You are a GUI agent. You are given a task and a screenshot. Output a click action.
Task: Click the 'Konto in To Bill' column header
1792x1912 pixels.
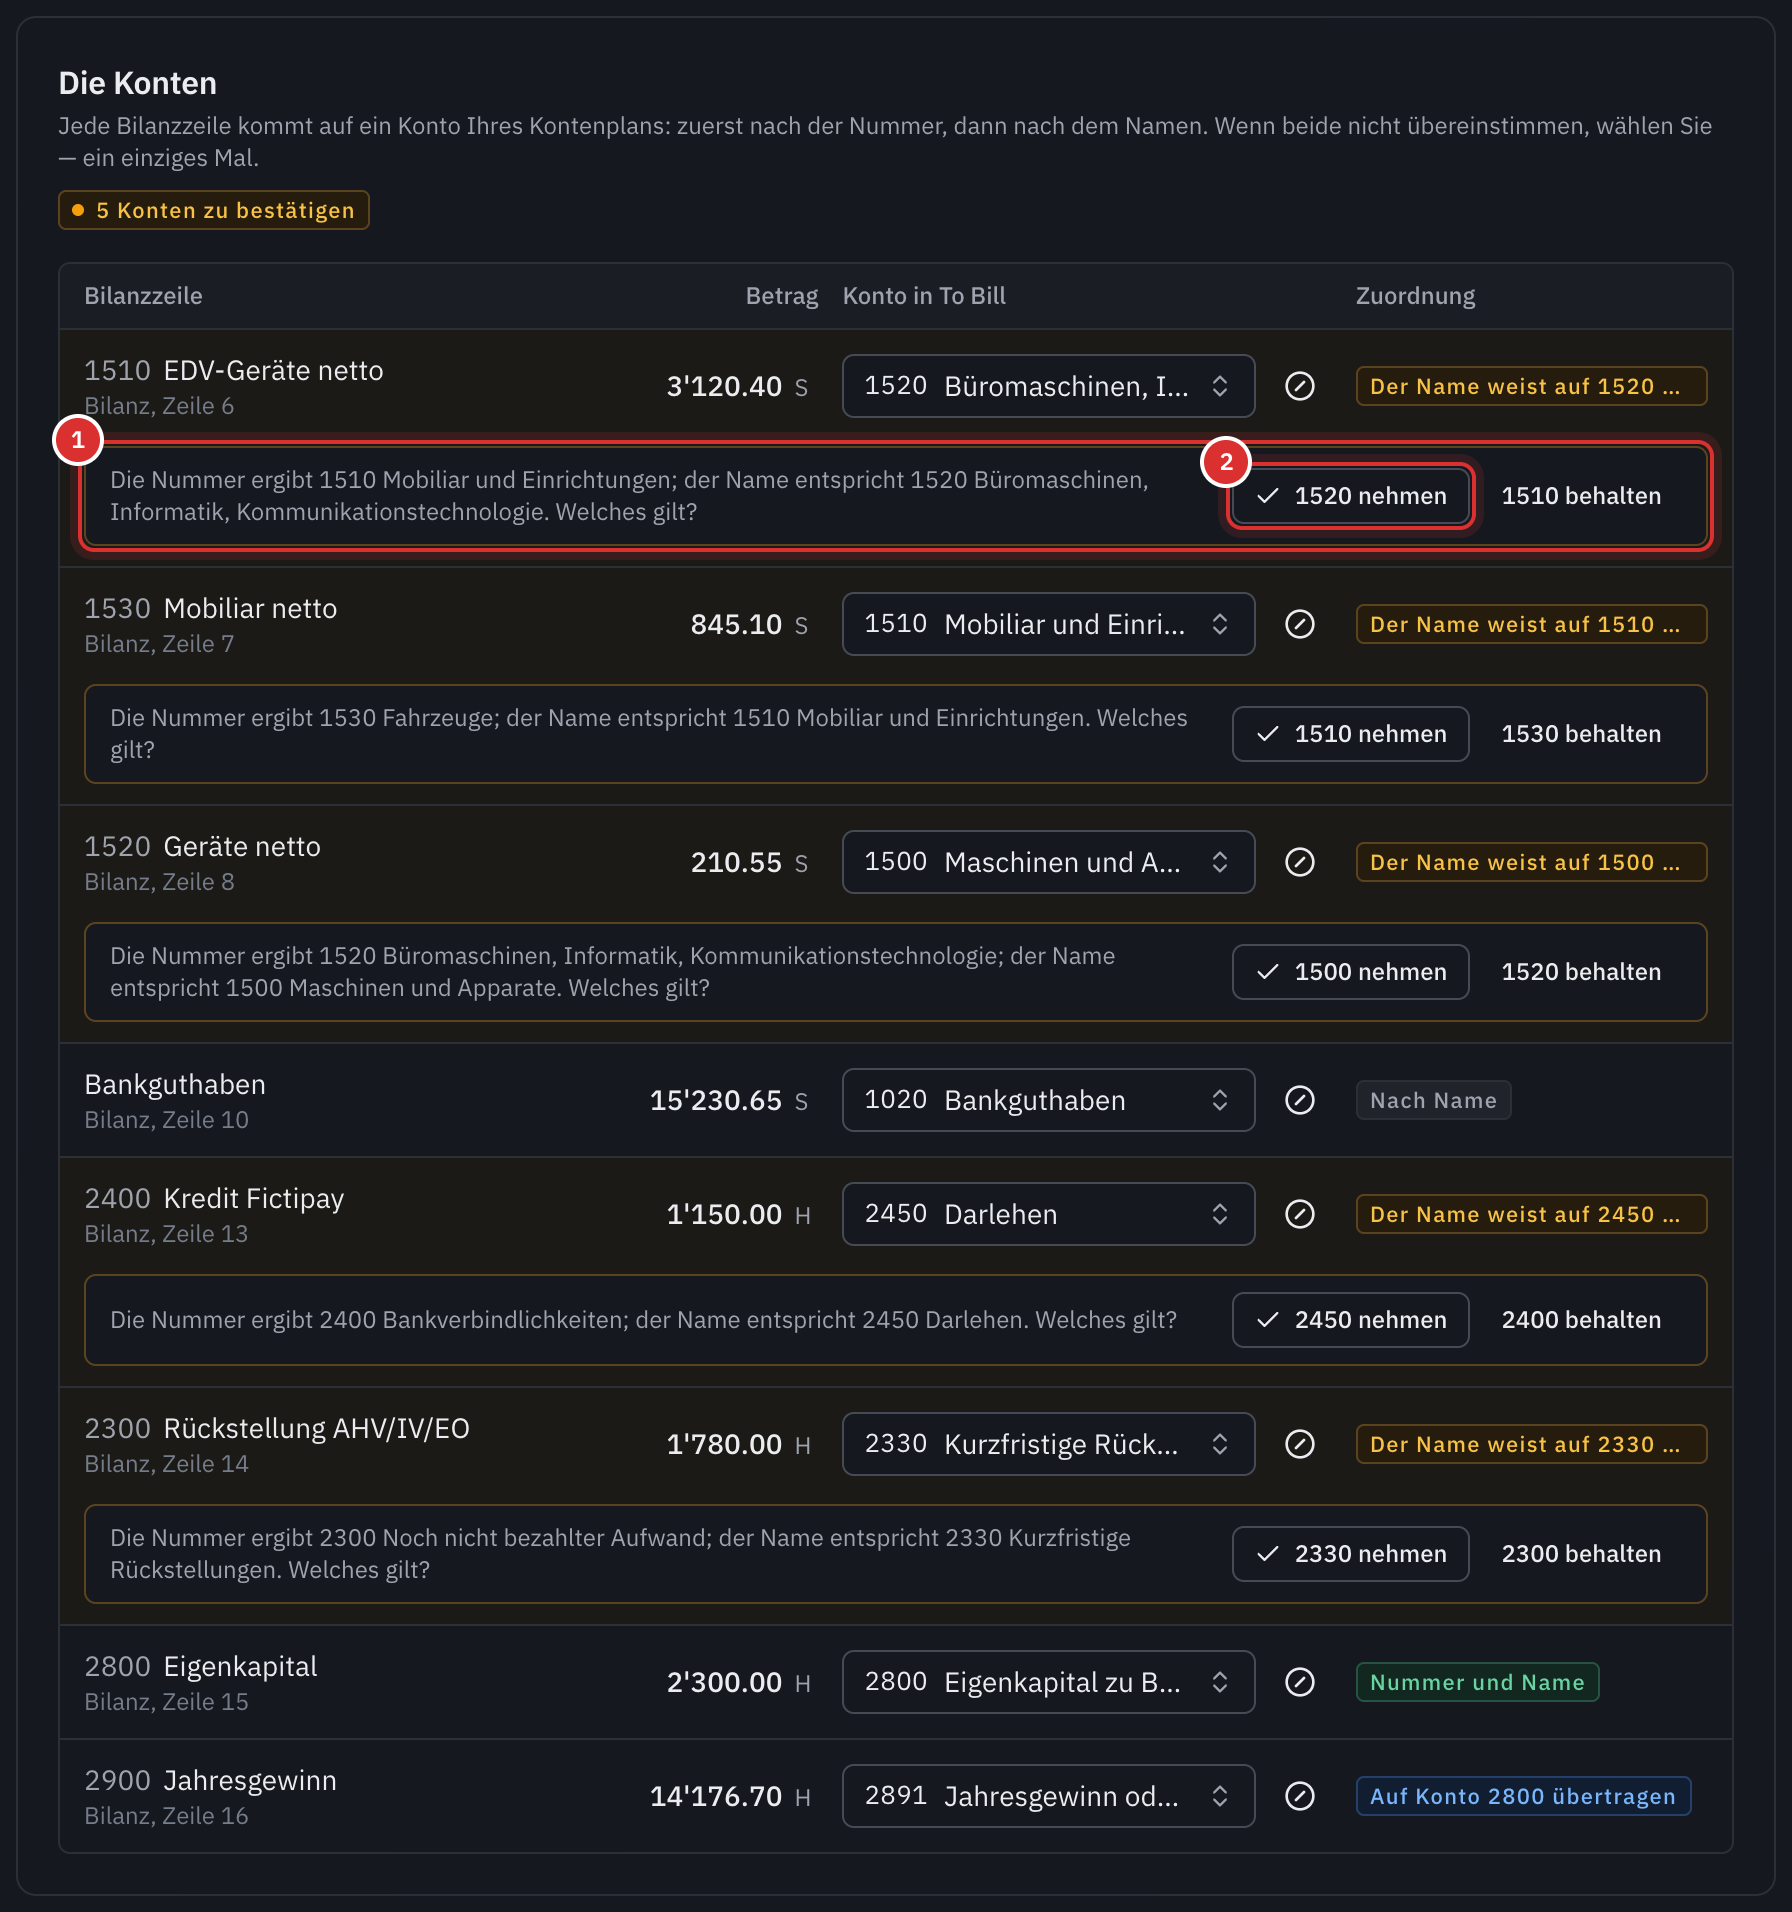pyautogui.click(x=924, y=296)
